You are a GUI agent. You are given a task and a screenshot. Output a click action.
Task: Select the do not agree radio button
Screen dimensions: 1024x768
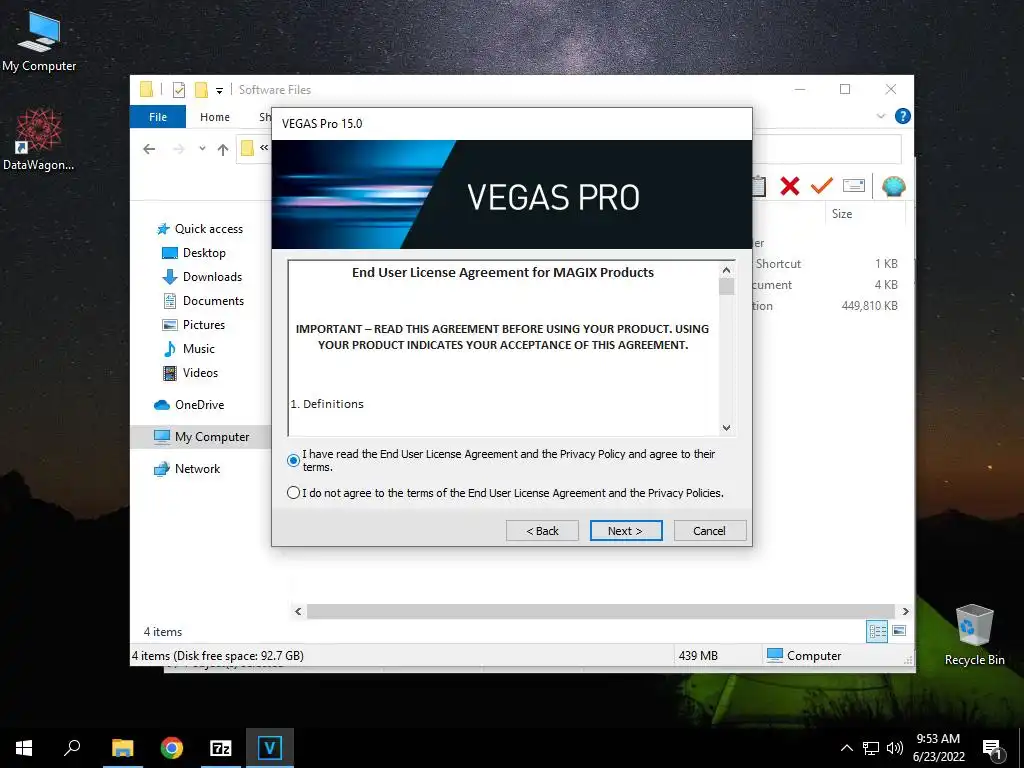[x=293, y=492]
